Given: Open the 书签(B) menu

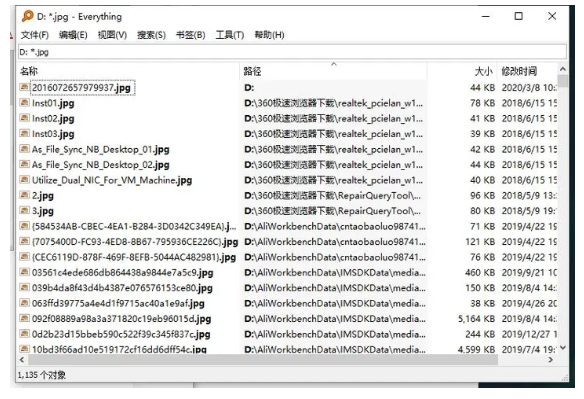Looking at the screenshot, I should (x=190, y=35).
